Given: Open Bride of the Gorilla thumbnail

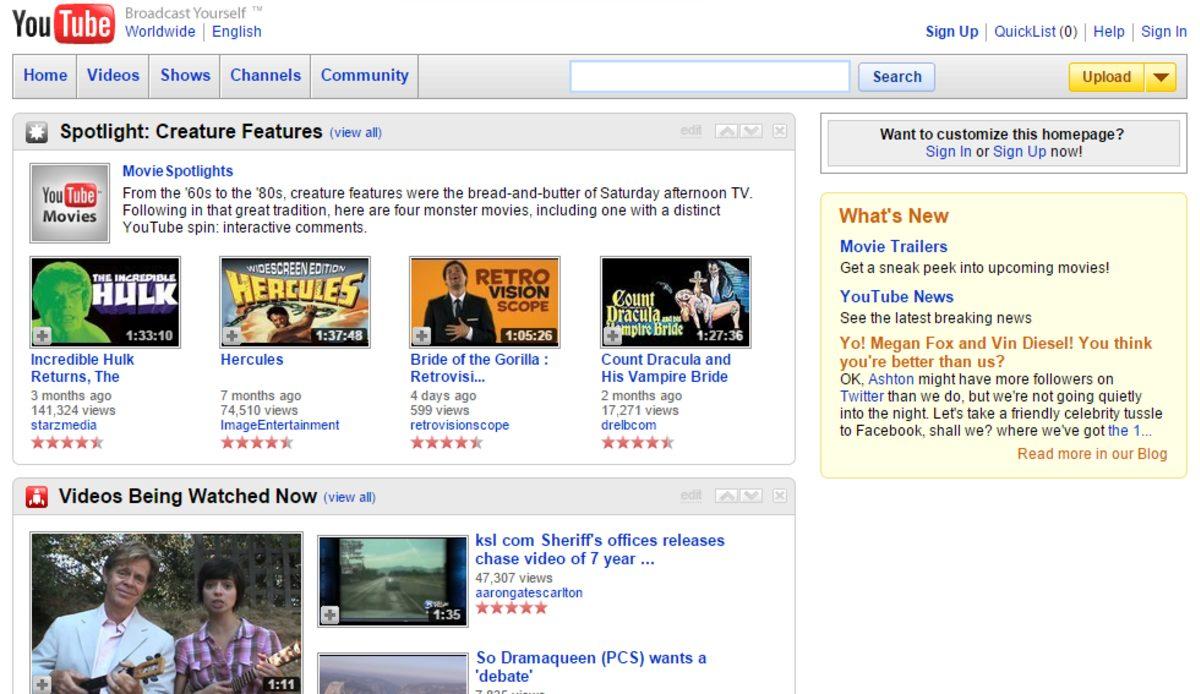Looking at the screenshot, I should pos(485,302).
